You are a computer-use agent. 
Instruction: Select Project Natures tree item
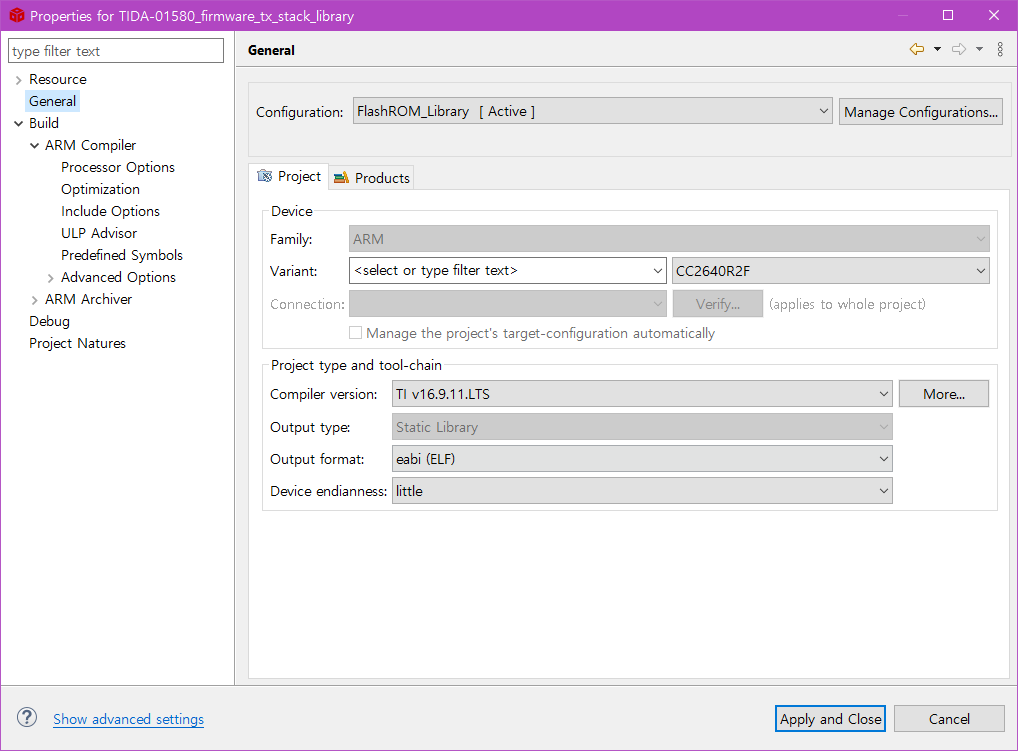(77, 344)
